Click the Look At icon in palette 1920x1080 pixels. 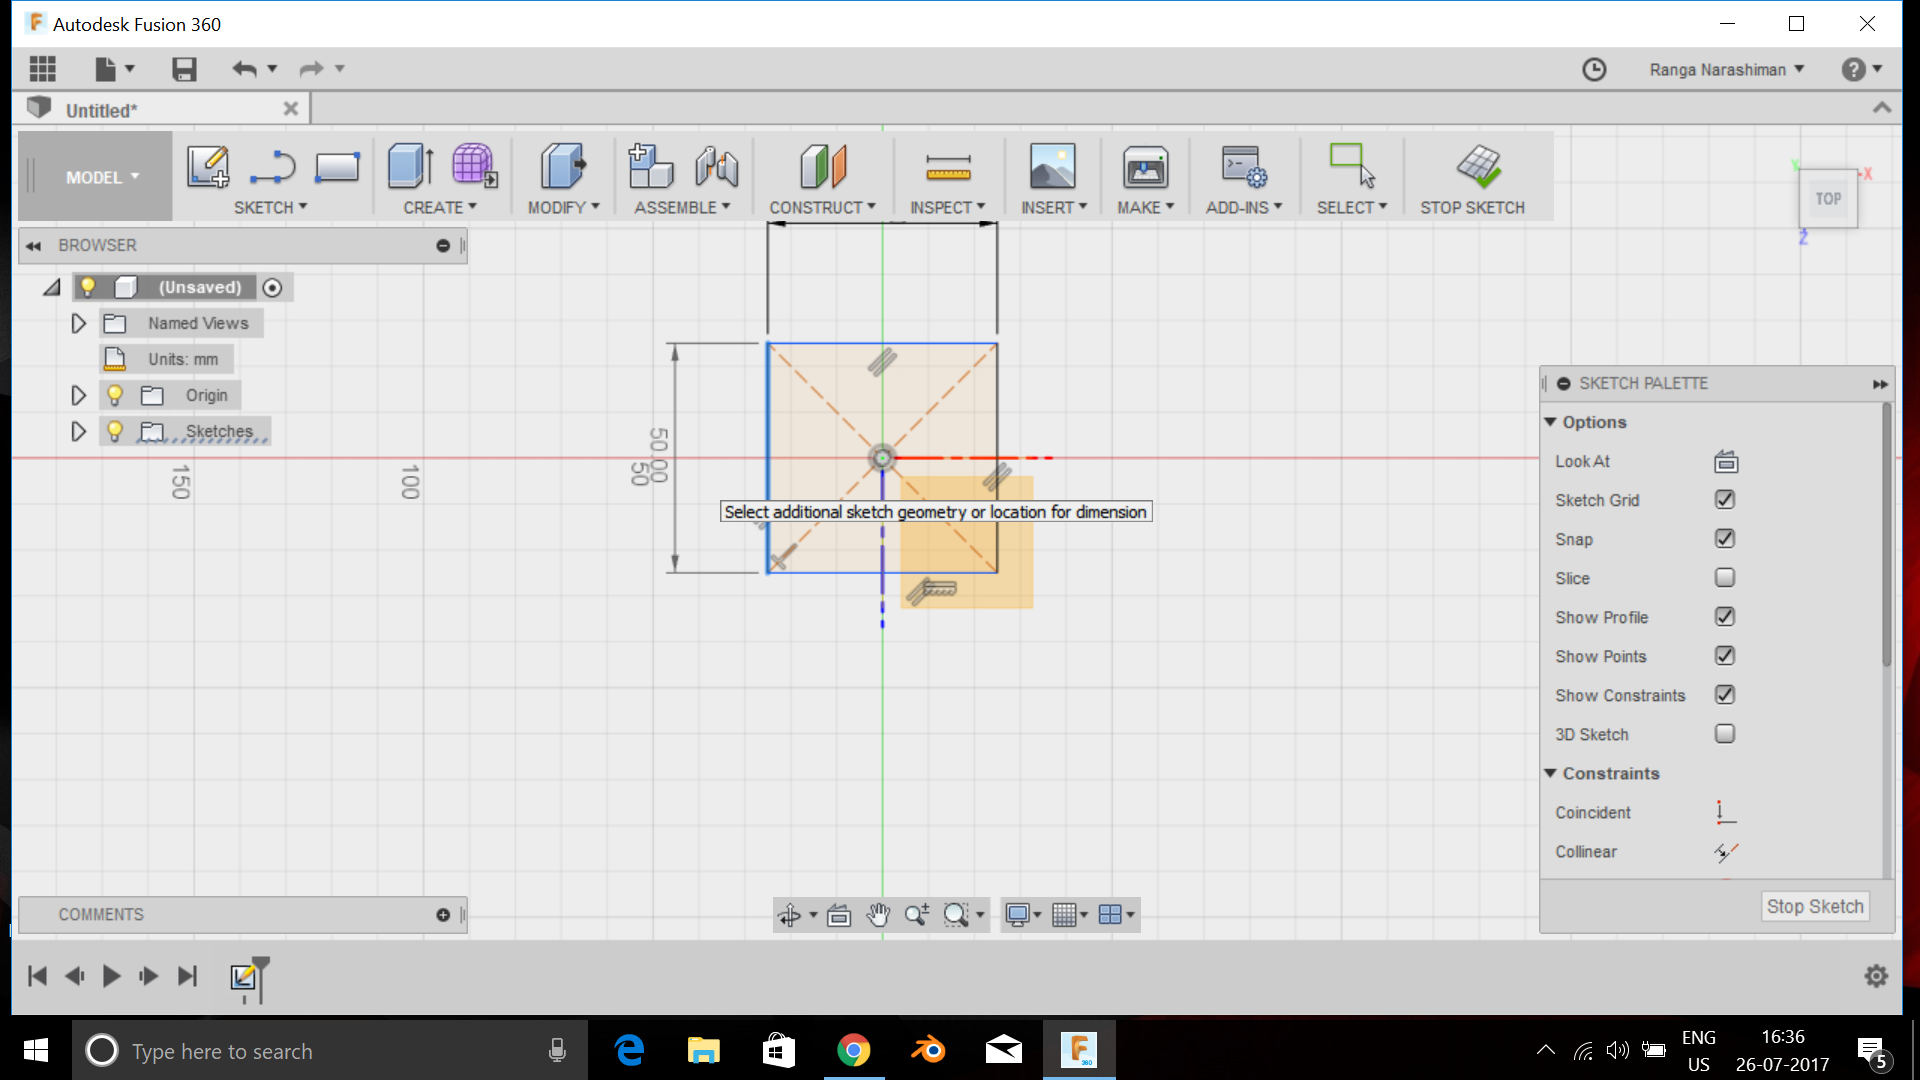click(x=1726, y=462)
